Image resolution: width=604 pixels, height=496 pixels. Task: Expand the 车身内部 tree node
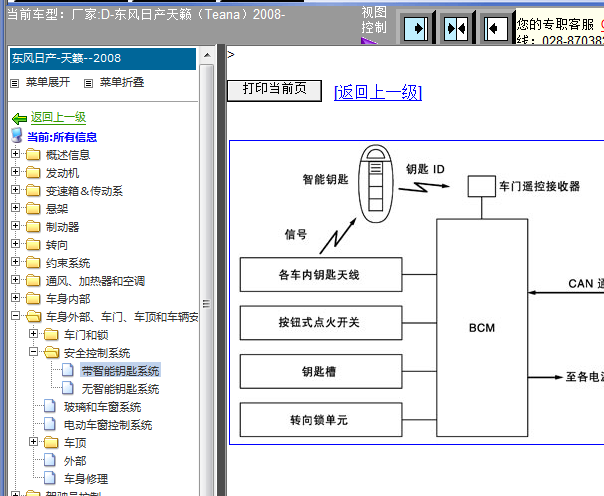15,298
